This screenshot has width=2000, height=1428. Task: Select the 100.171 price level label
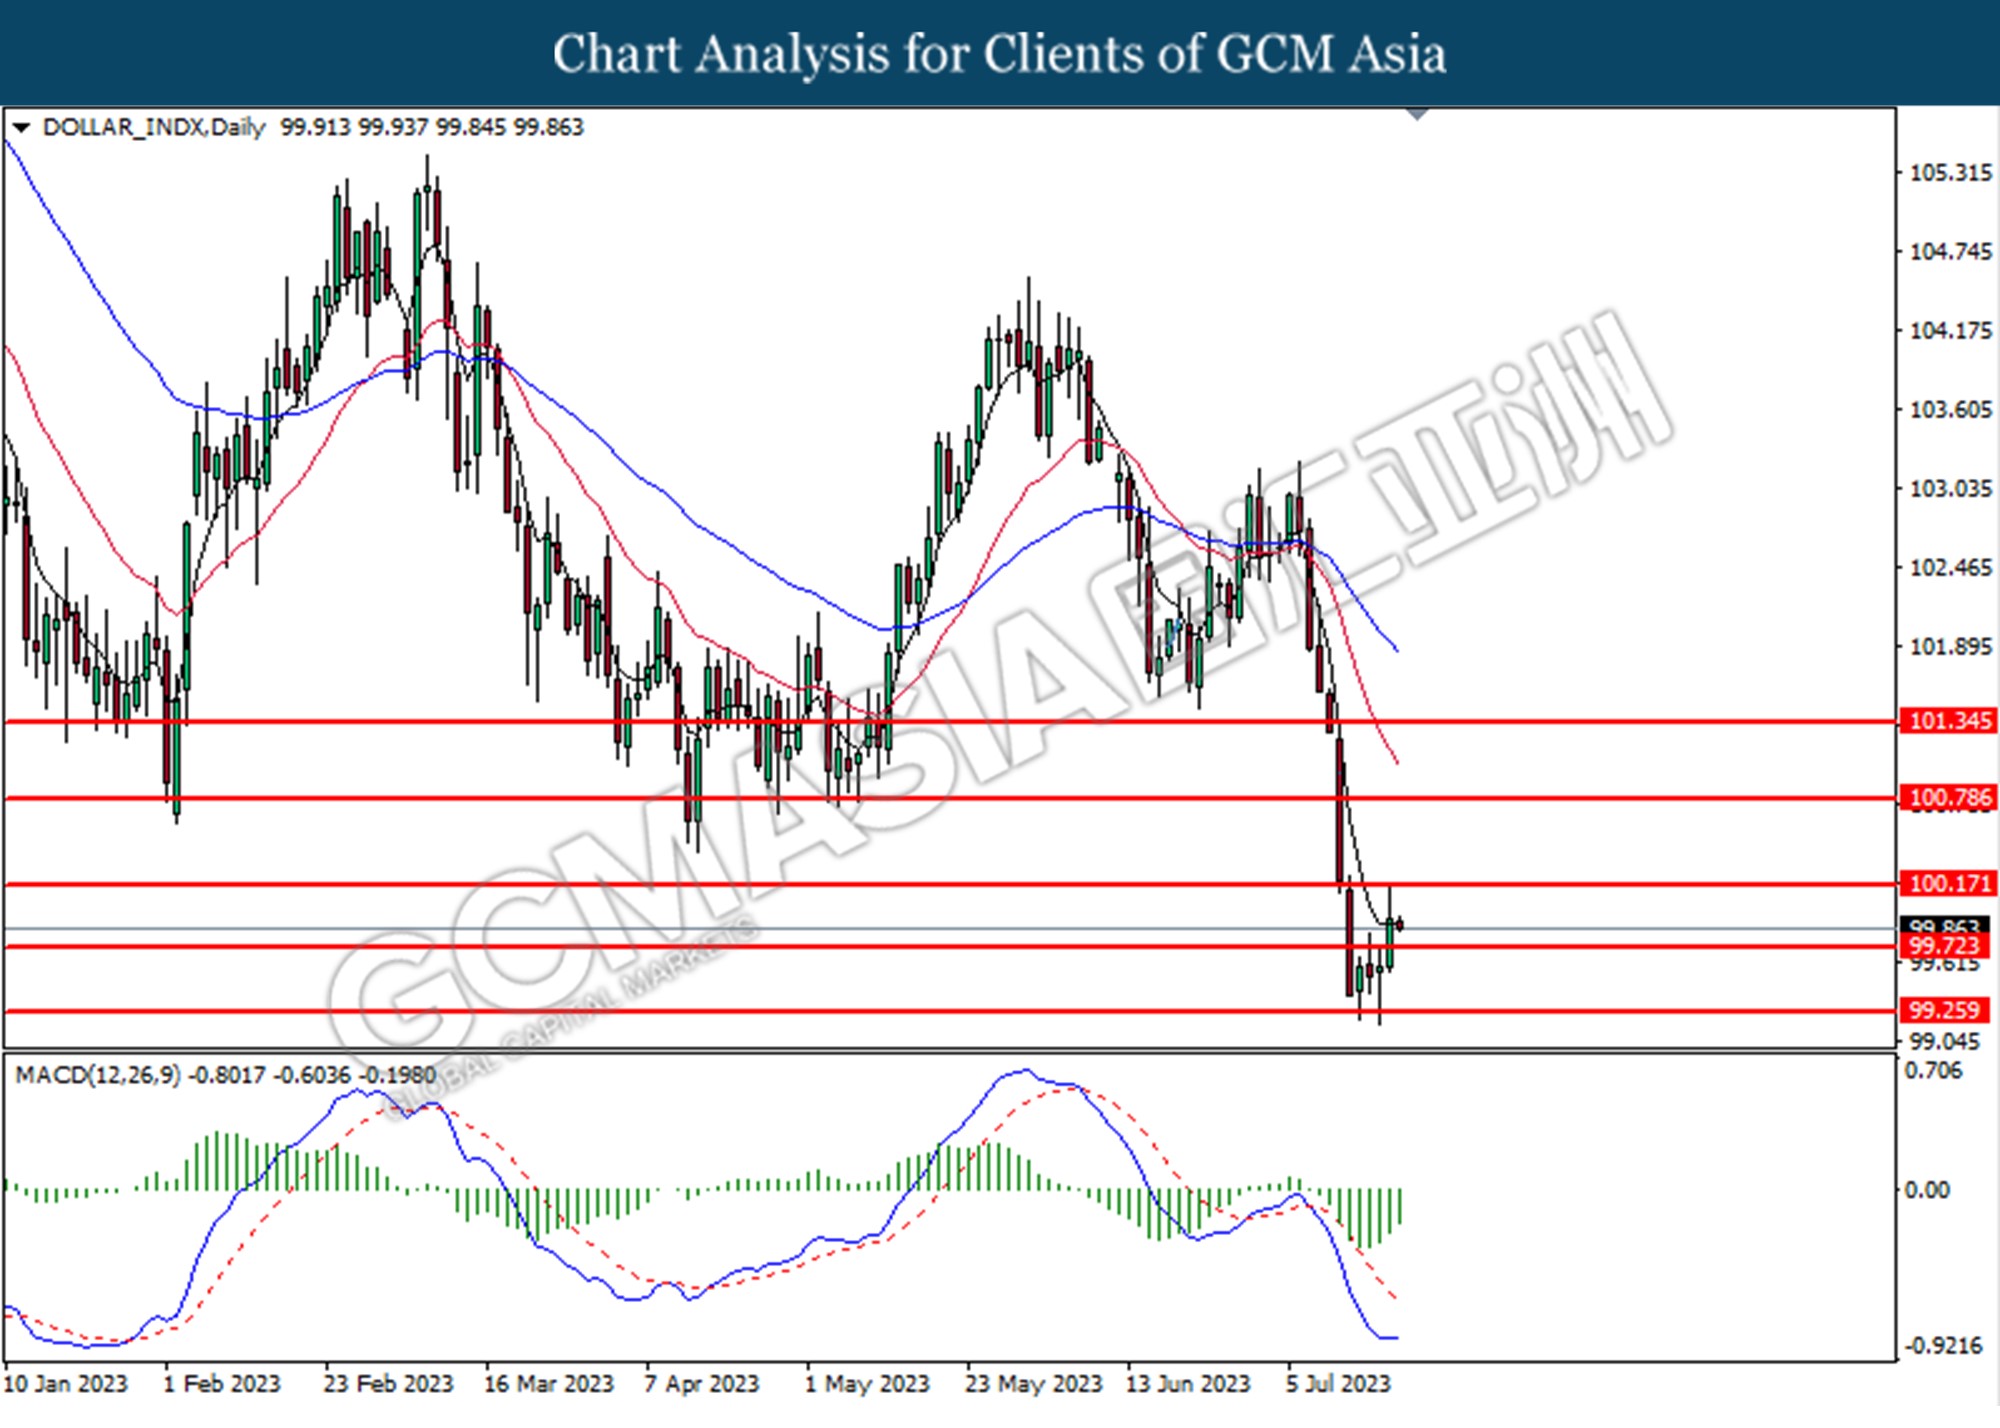pyautogui.click(x=1947, y=884)
